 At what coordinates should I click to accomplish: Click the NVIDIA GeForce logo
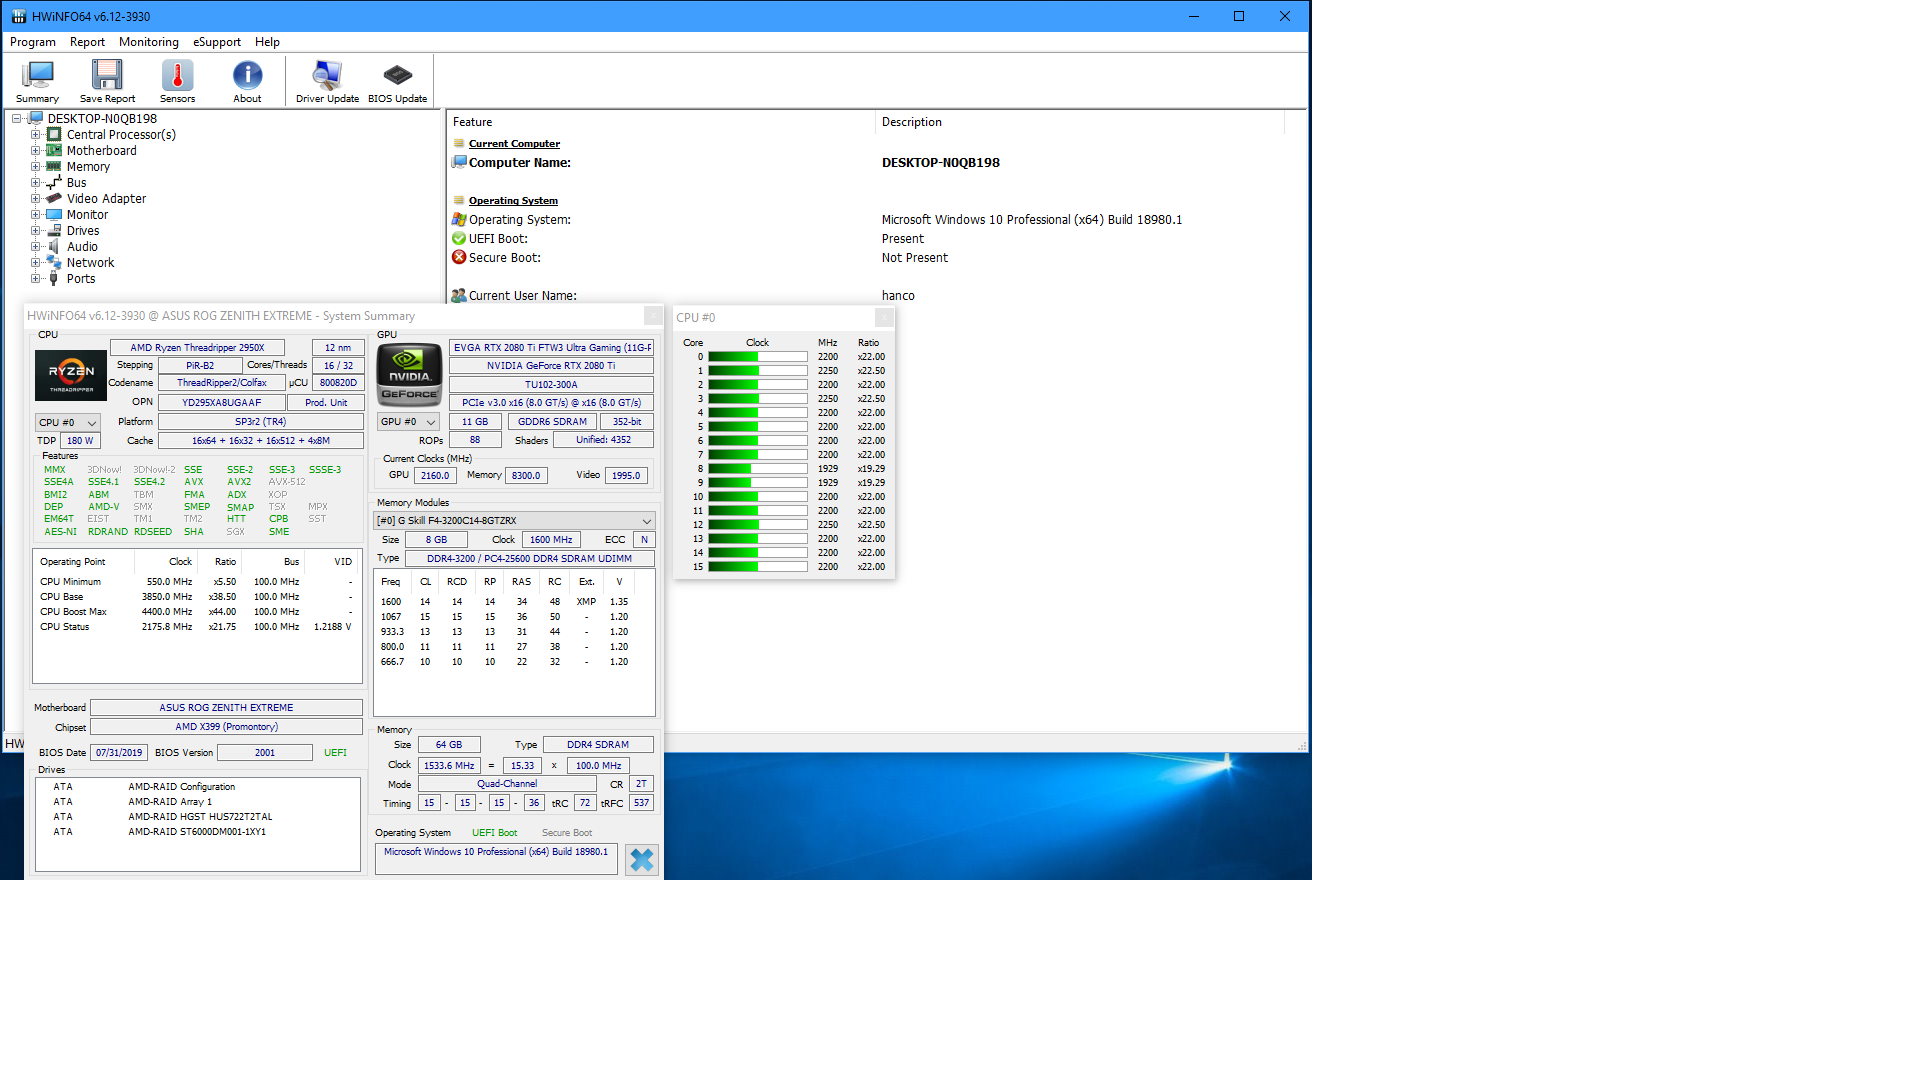point(409,374)
